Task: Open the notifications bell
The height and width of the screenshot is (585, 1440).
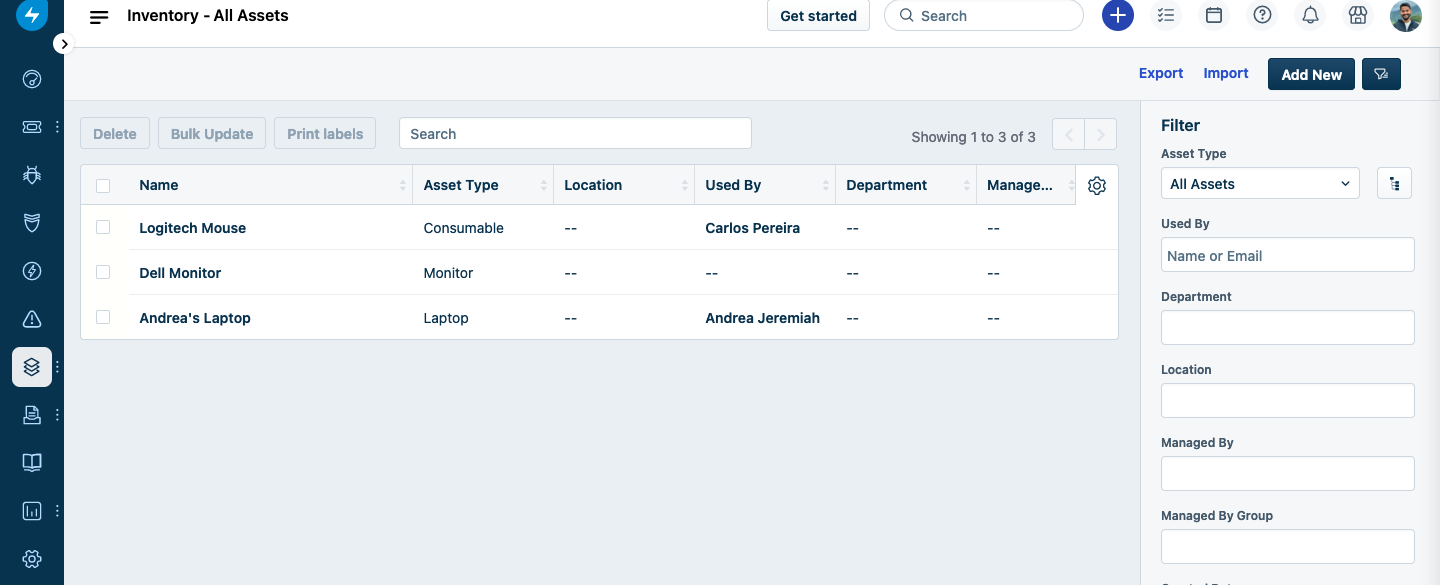Action: click(x=1310, y=15)
